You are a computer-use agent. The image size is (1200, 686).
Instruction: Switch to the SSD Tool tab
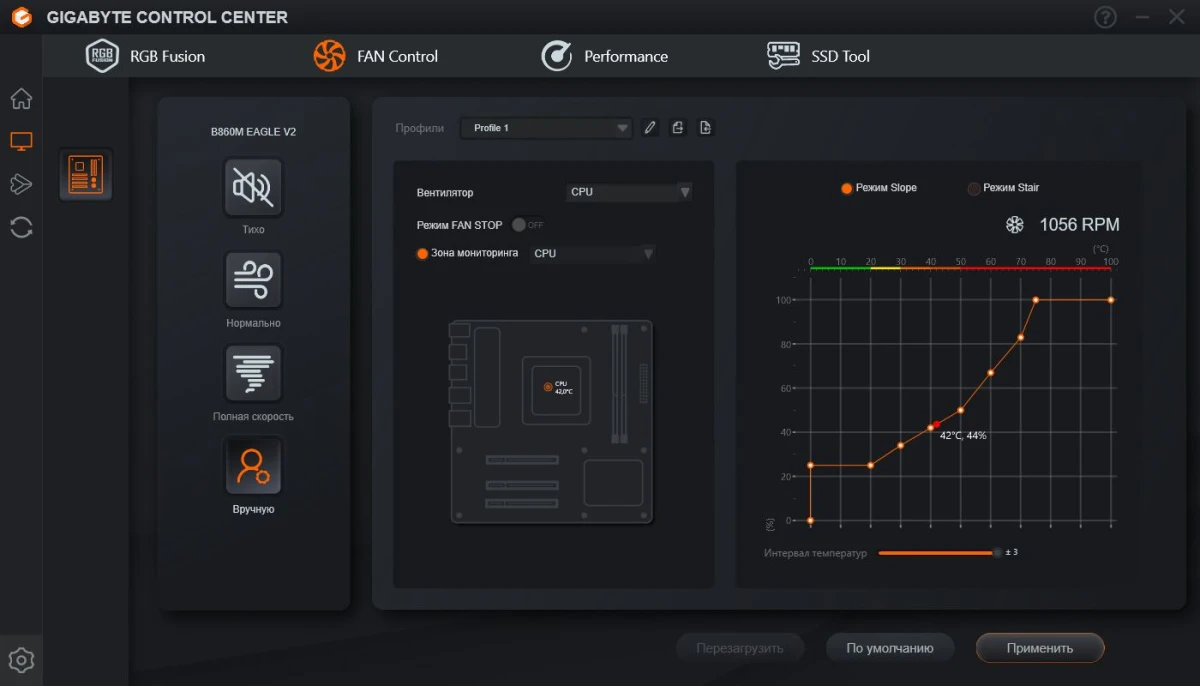click(x=819, y=56)
